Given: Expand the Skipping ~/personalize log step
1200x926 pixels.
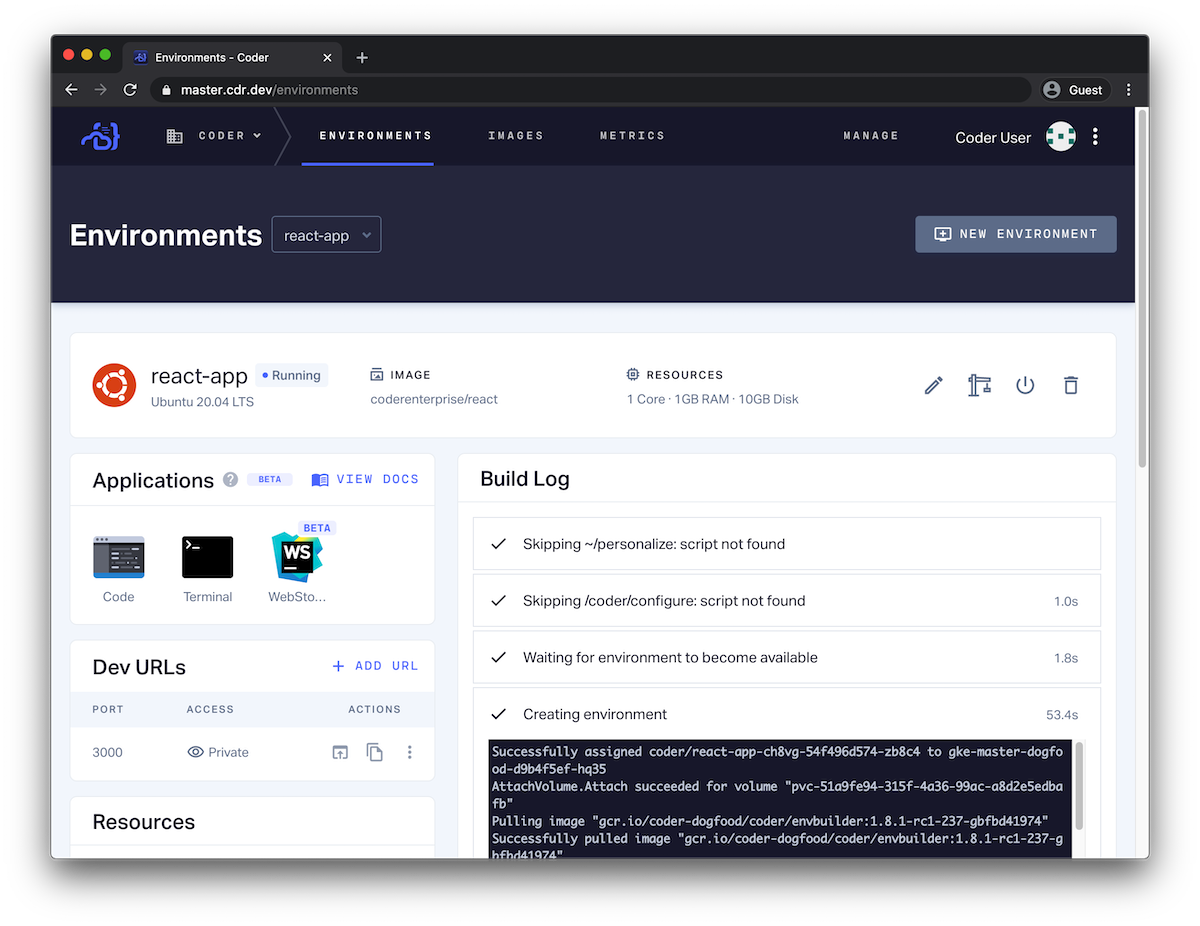Looking at the screenshot, I should (787, 544).
